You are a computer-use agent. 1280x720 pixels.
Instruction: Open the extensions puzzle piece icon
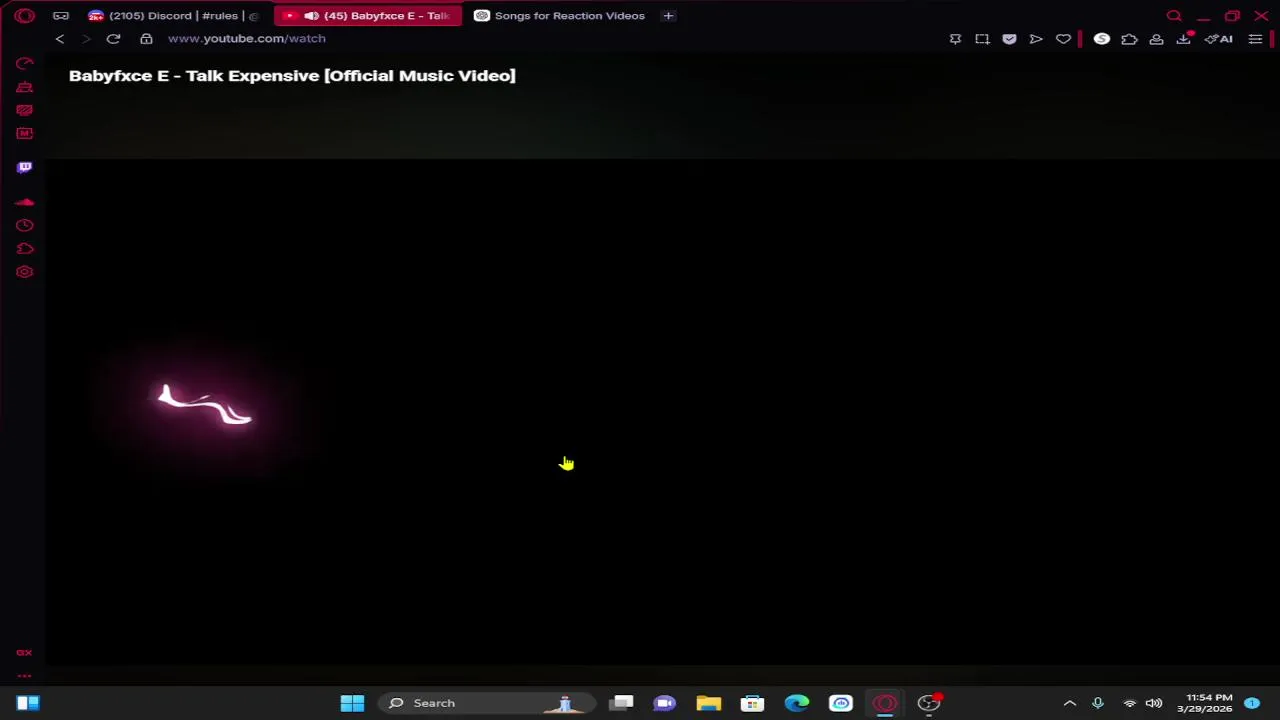pos(1129,39)
